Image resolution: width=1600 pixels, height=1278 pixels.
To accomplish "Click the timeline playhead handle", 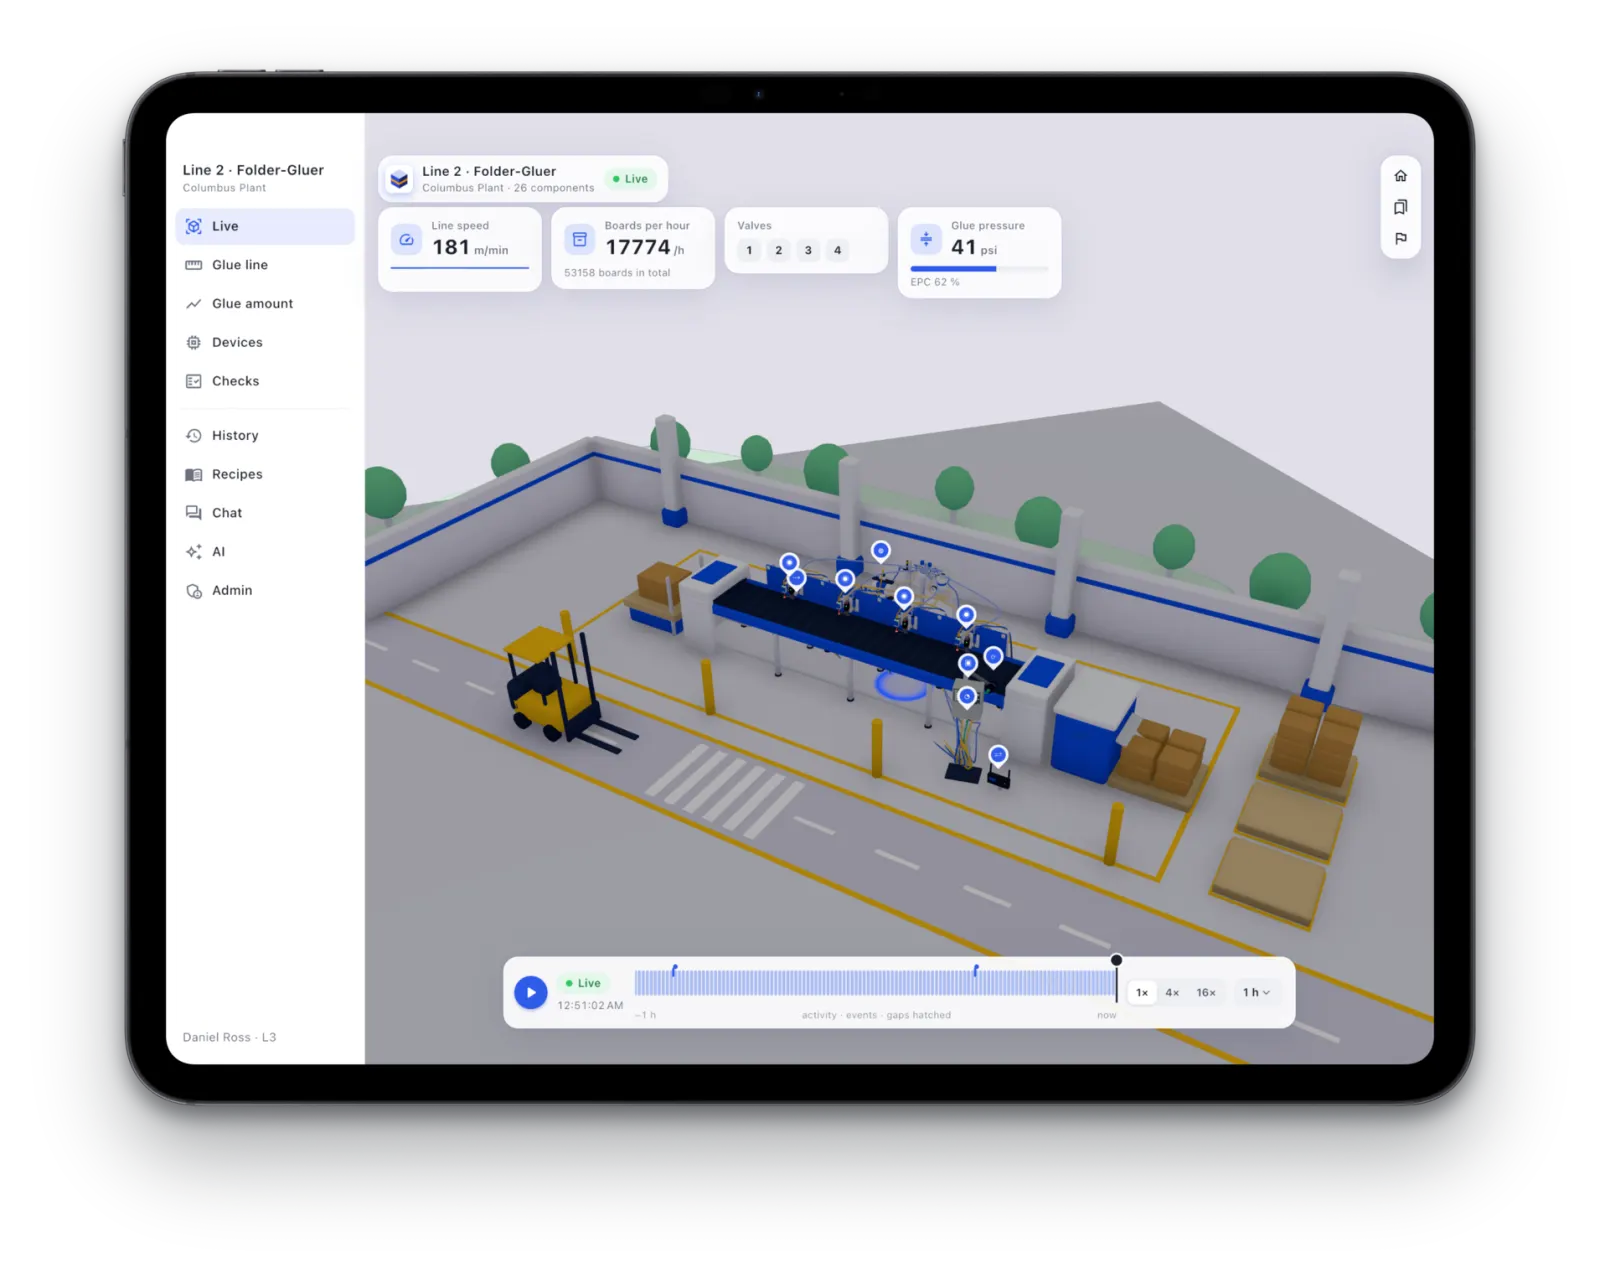I will tap(1116, 960).
